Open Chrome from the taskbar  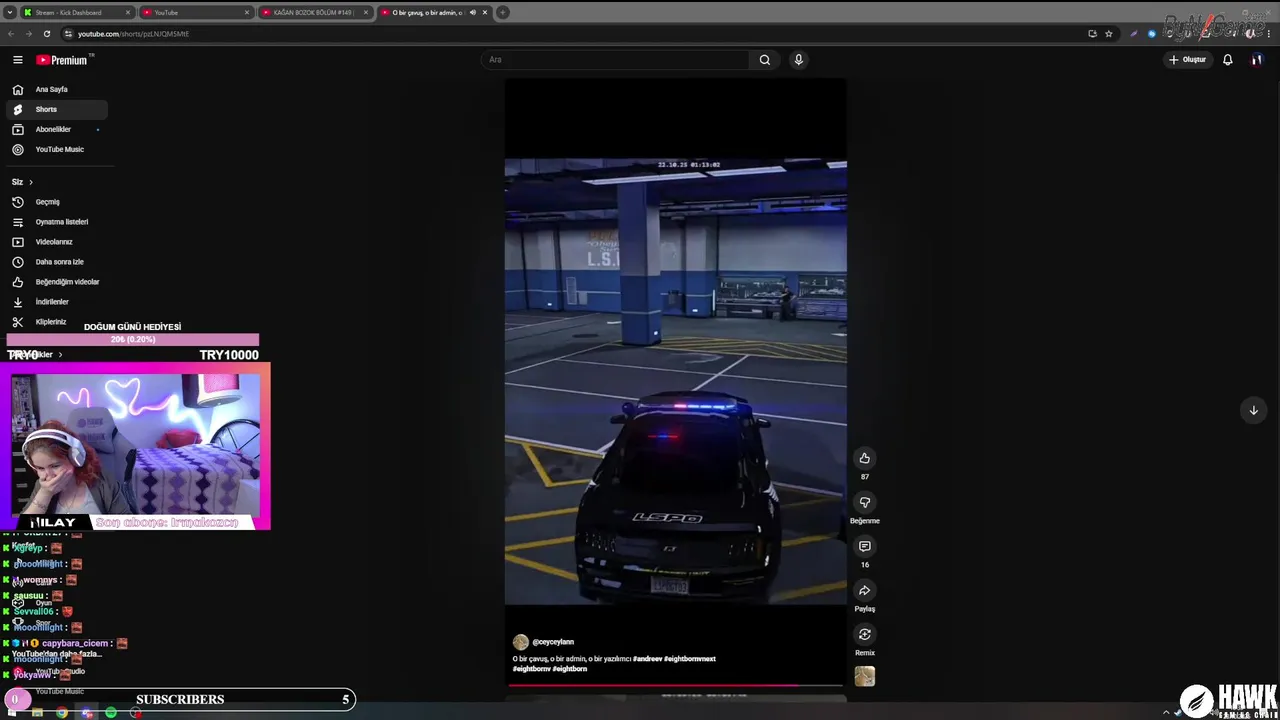[62, 712]
